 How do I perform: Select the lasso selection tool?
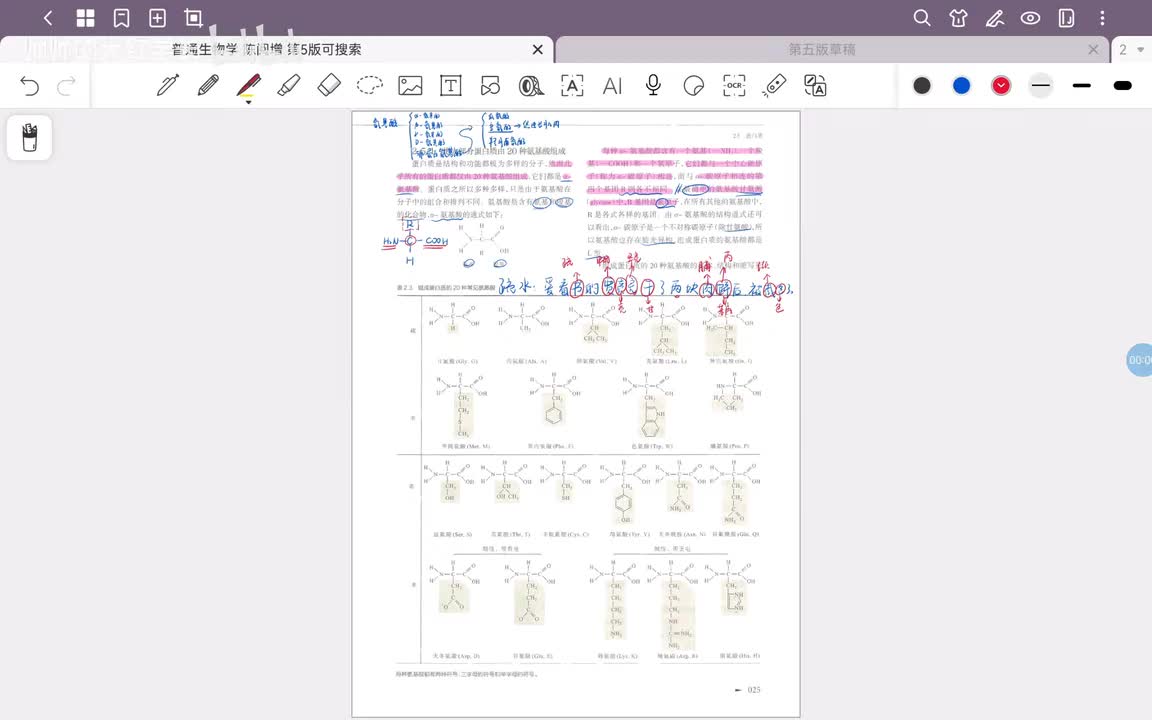(370, 85)
